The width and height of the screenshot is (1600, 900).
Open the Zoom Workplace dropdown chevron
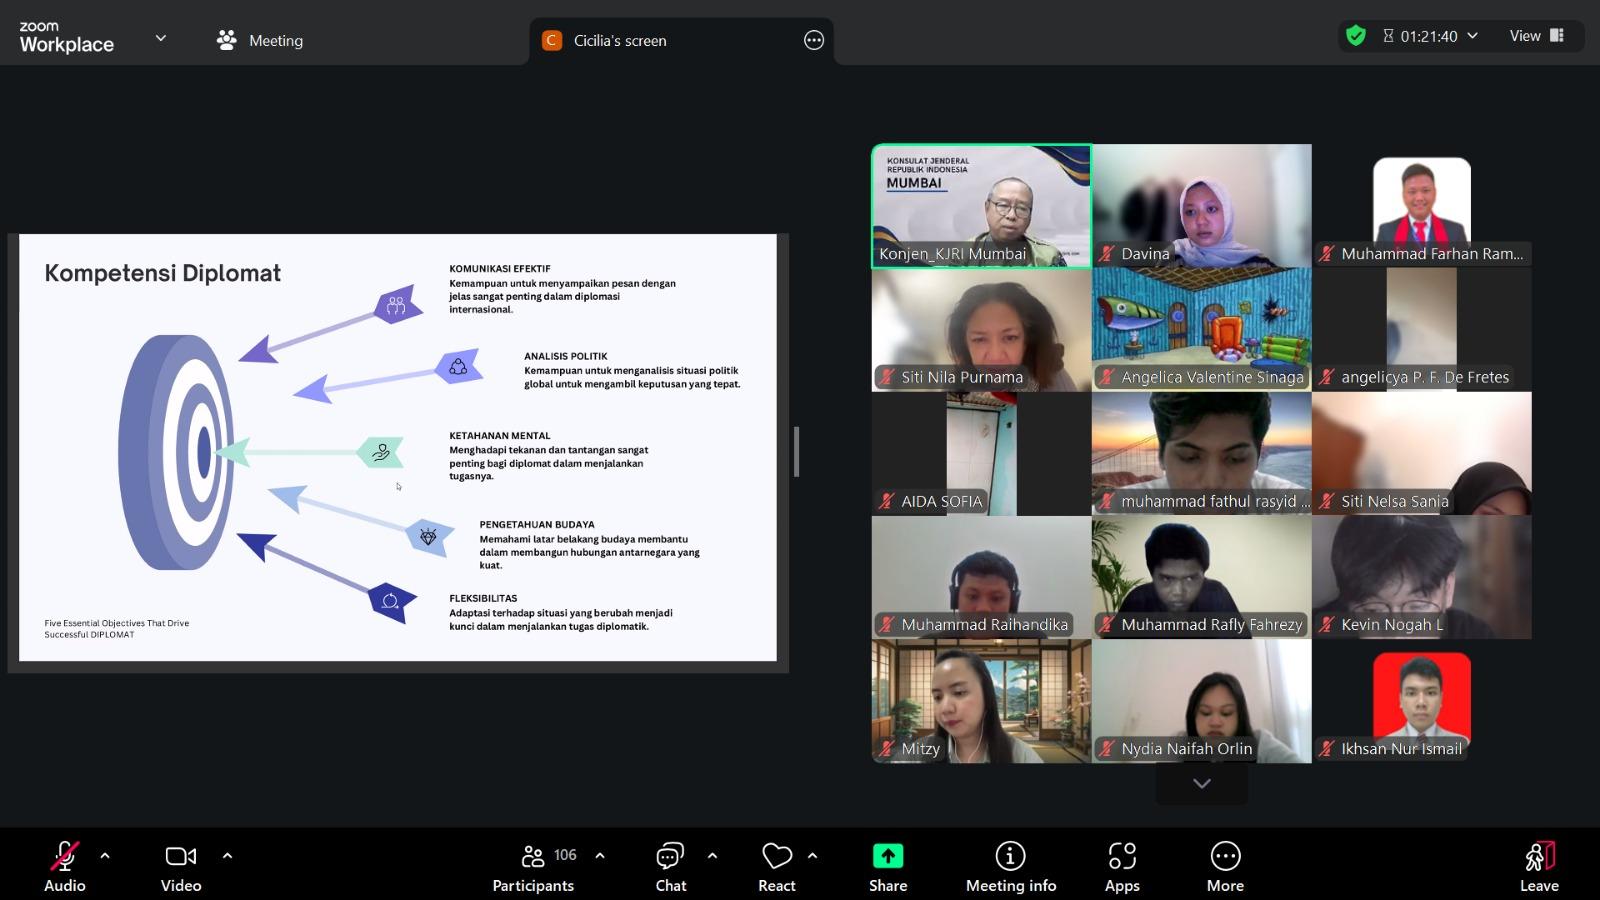(x=161, y=39)
